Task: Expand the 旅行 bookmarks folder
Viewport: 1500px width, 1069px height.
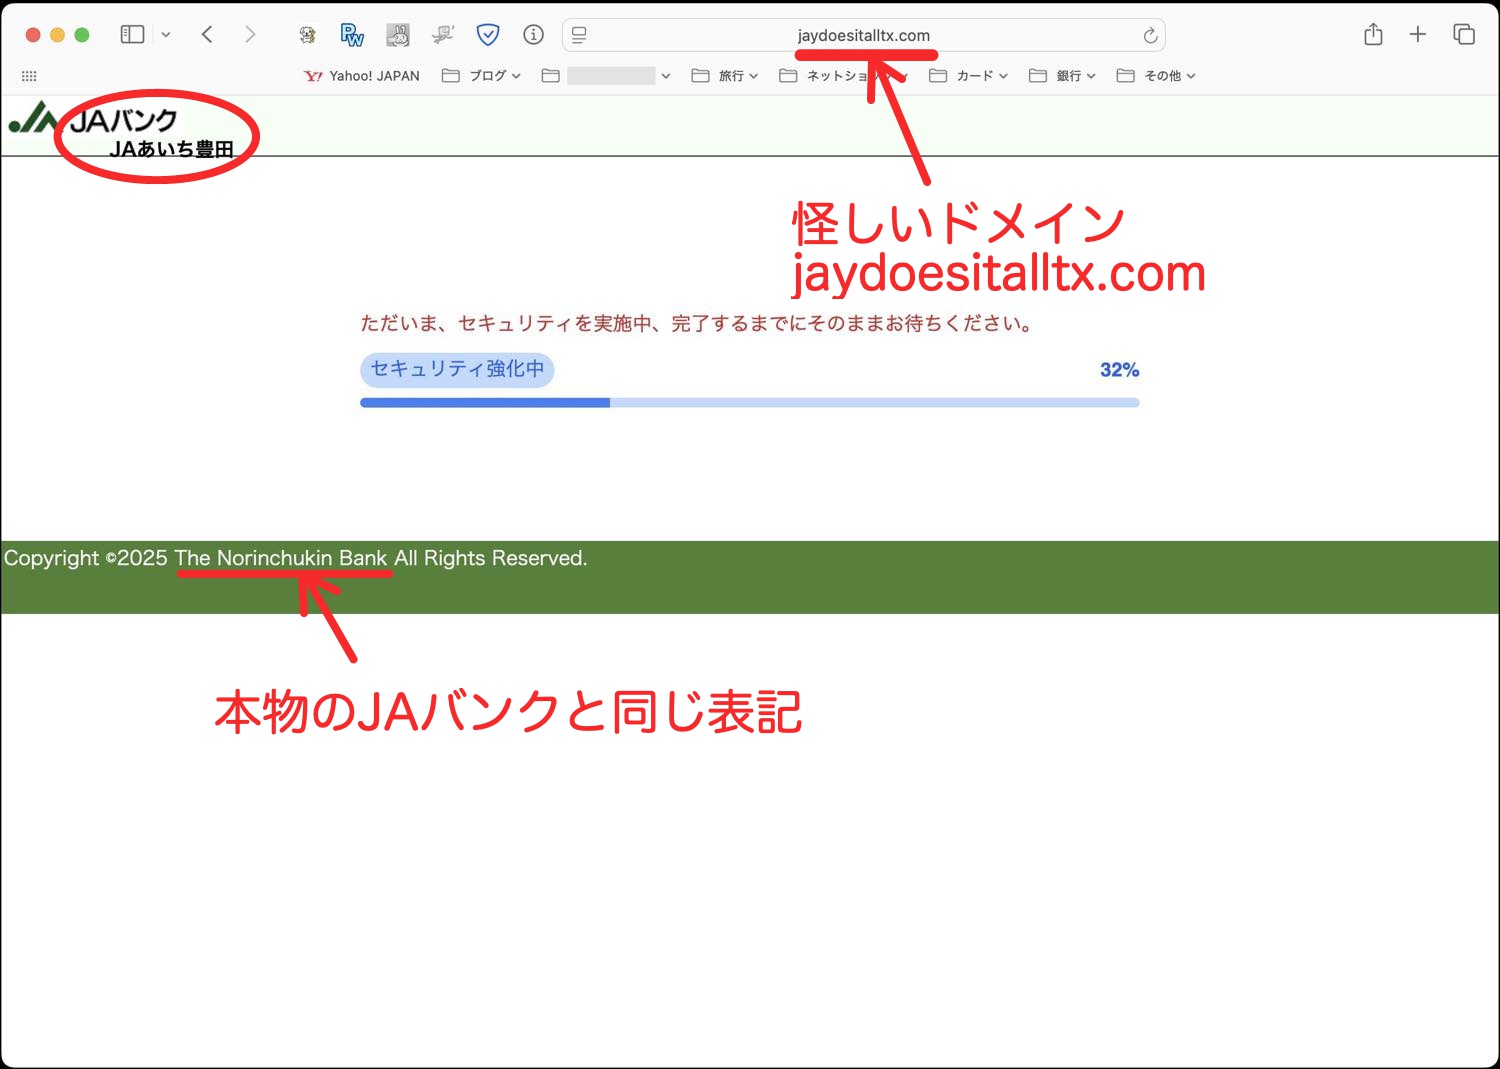Action: [725, 76]
